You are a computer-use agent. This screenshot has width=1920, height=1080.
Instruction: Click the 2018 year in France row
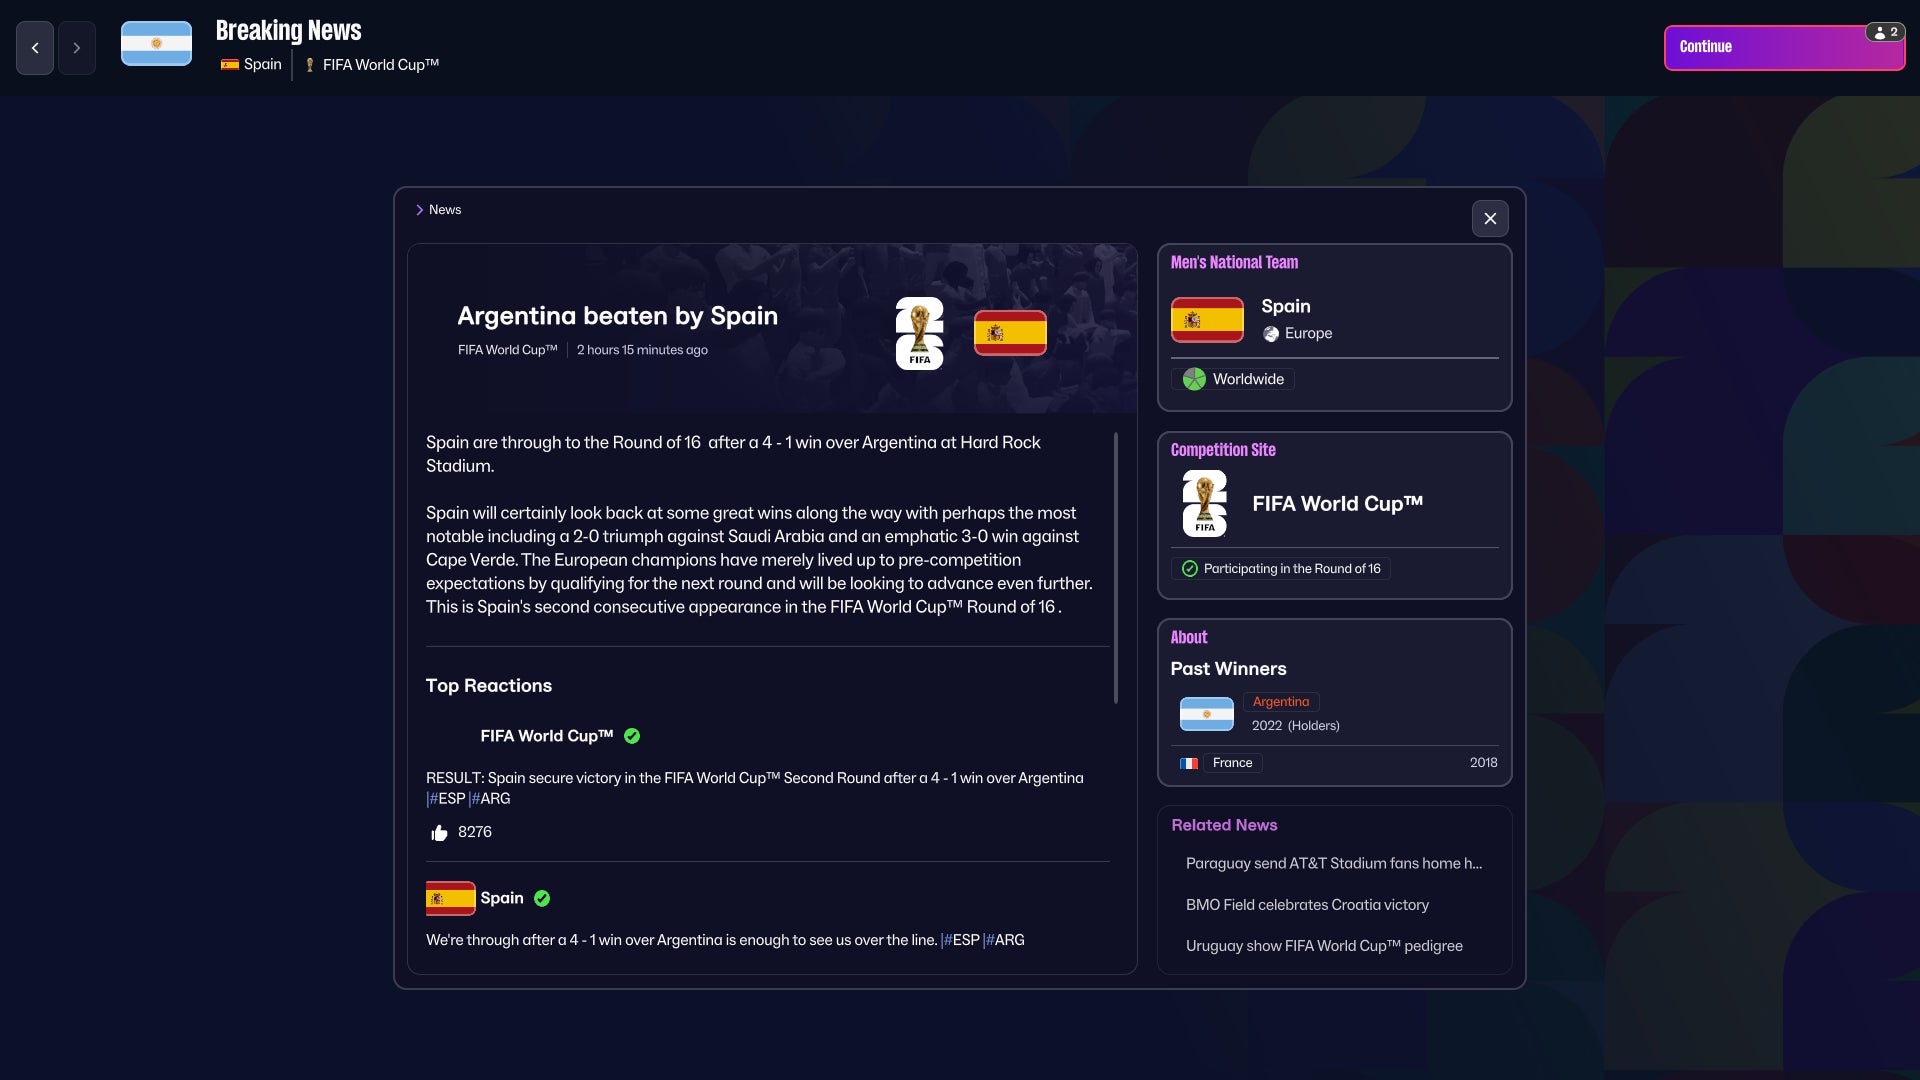click(1483, 763)
